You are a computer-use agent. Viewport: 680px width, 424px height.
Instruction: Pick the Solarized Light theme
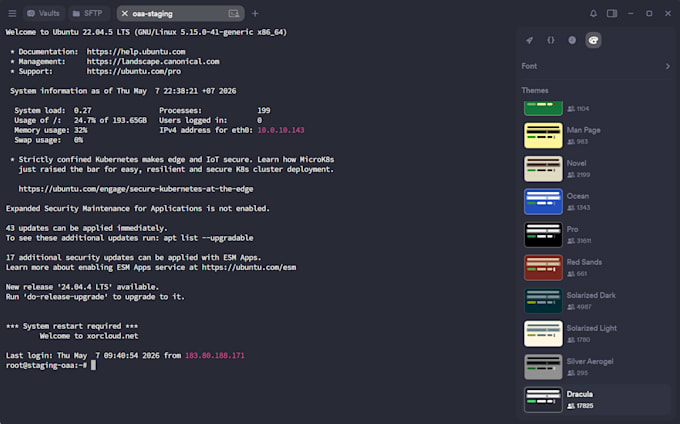coord(596,334)
